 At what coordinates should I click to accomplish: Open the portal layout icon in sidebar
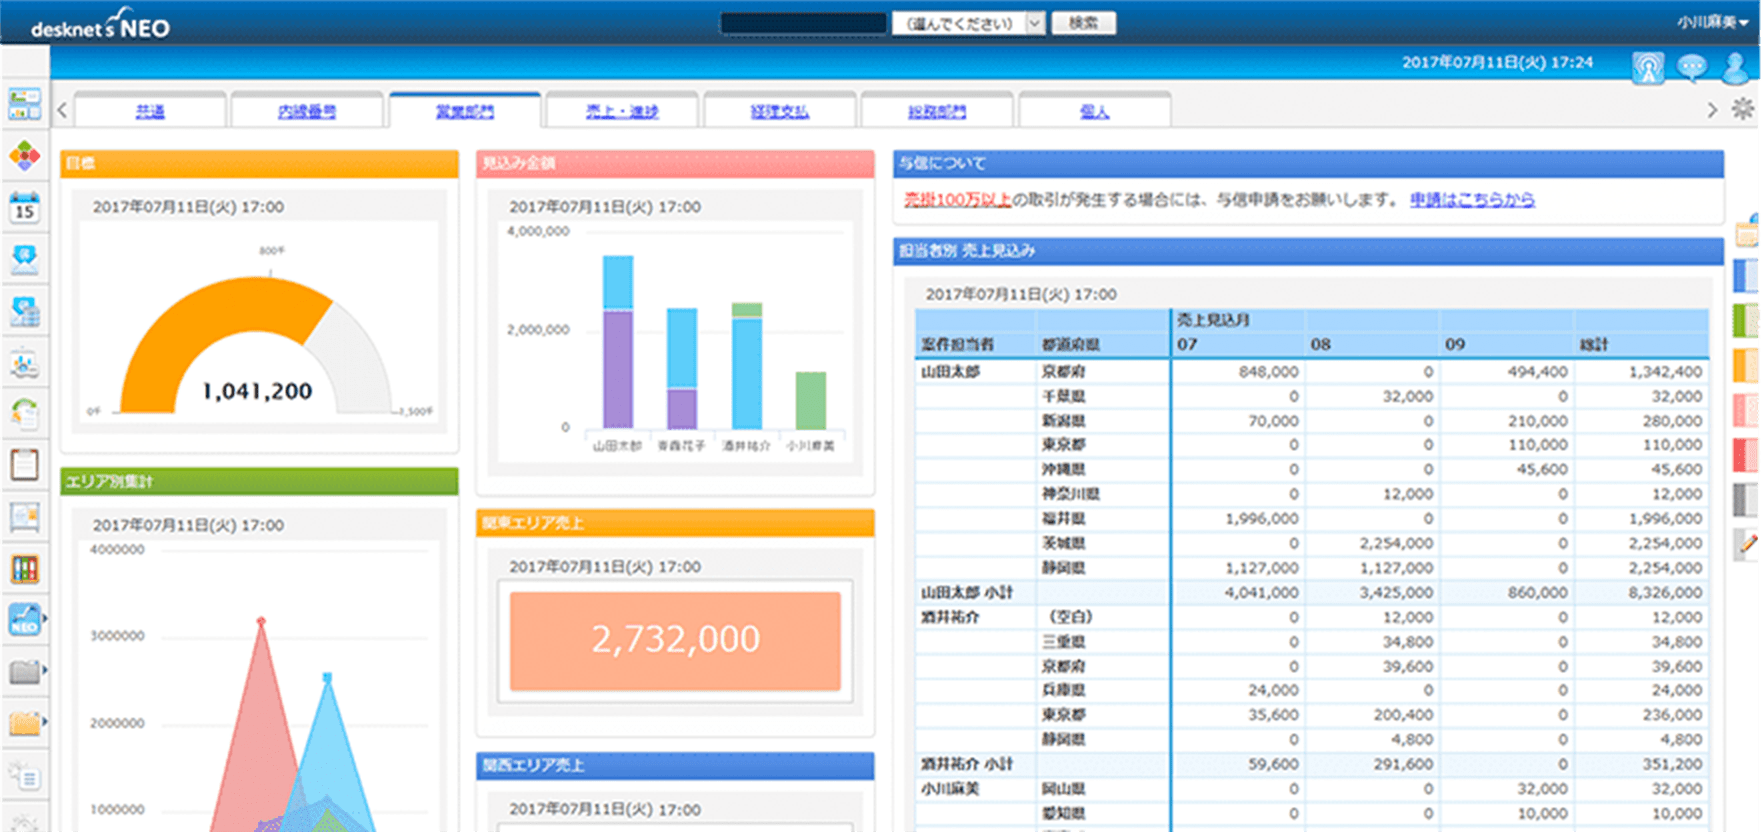click(24, 104)
